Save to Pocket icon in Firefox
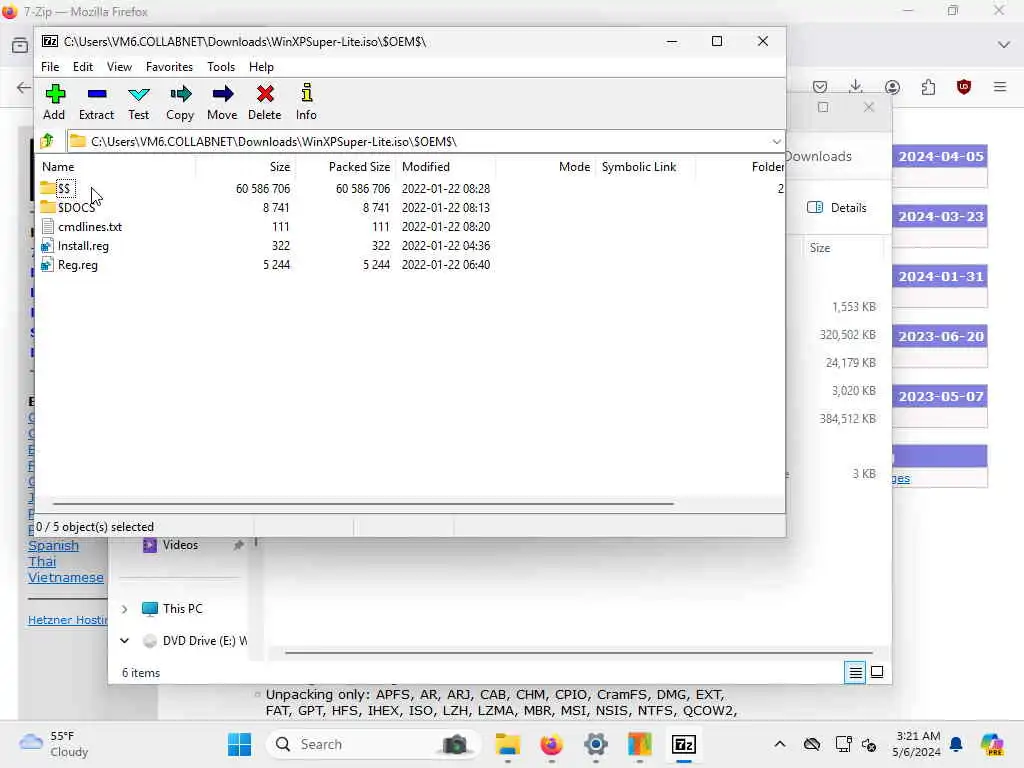The height and width of the screenshot is (768, 1024). pos(820,87)
